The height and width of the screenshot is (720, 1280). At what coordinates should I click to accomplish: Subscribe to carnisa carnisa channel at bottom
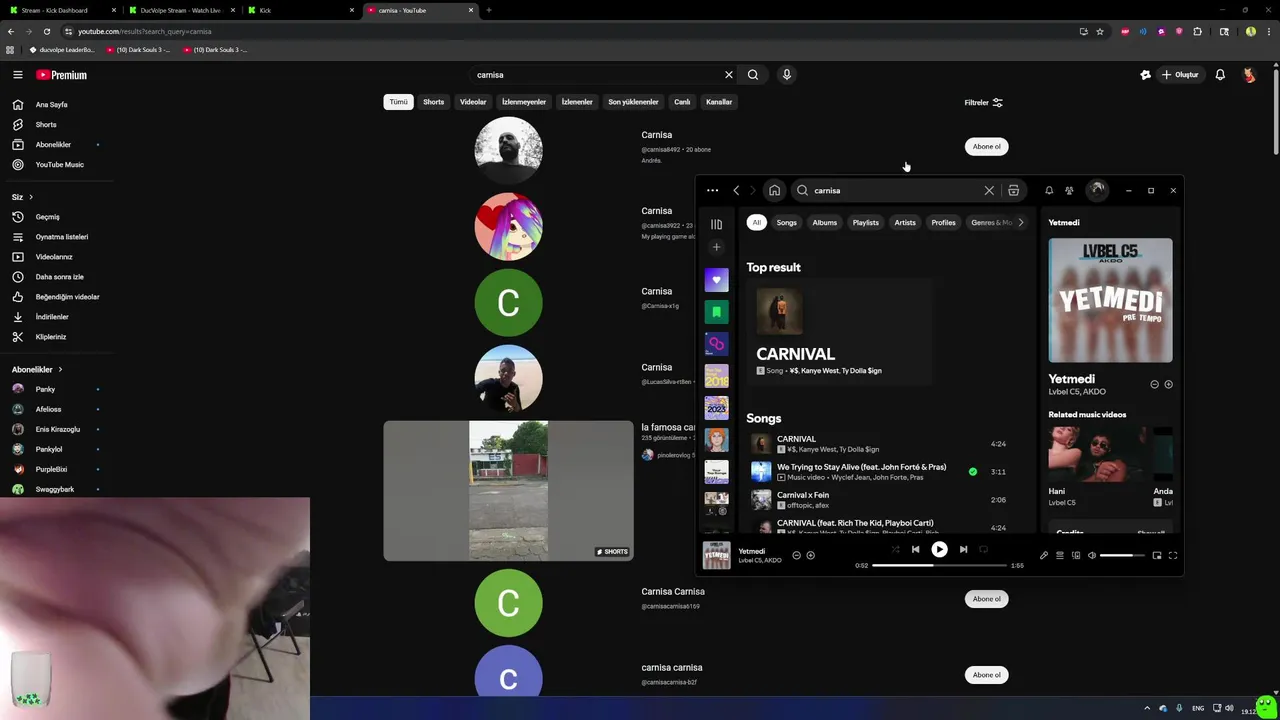[986, 675]
